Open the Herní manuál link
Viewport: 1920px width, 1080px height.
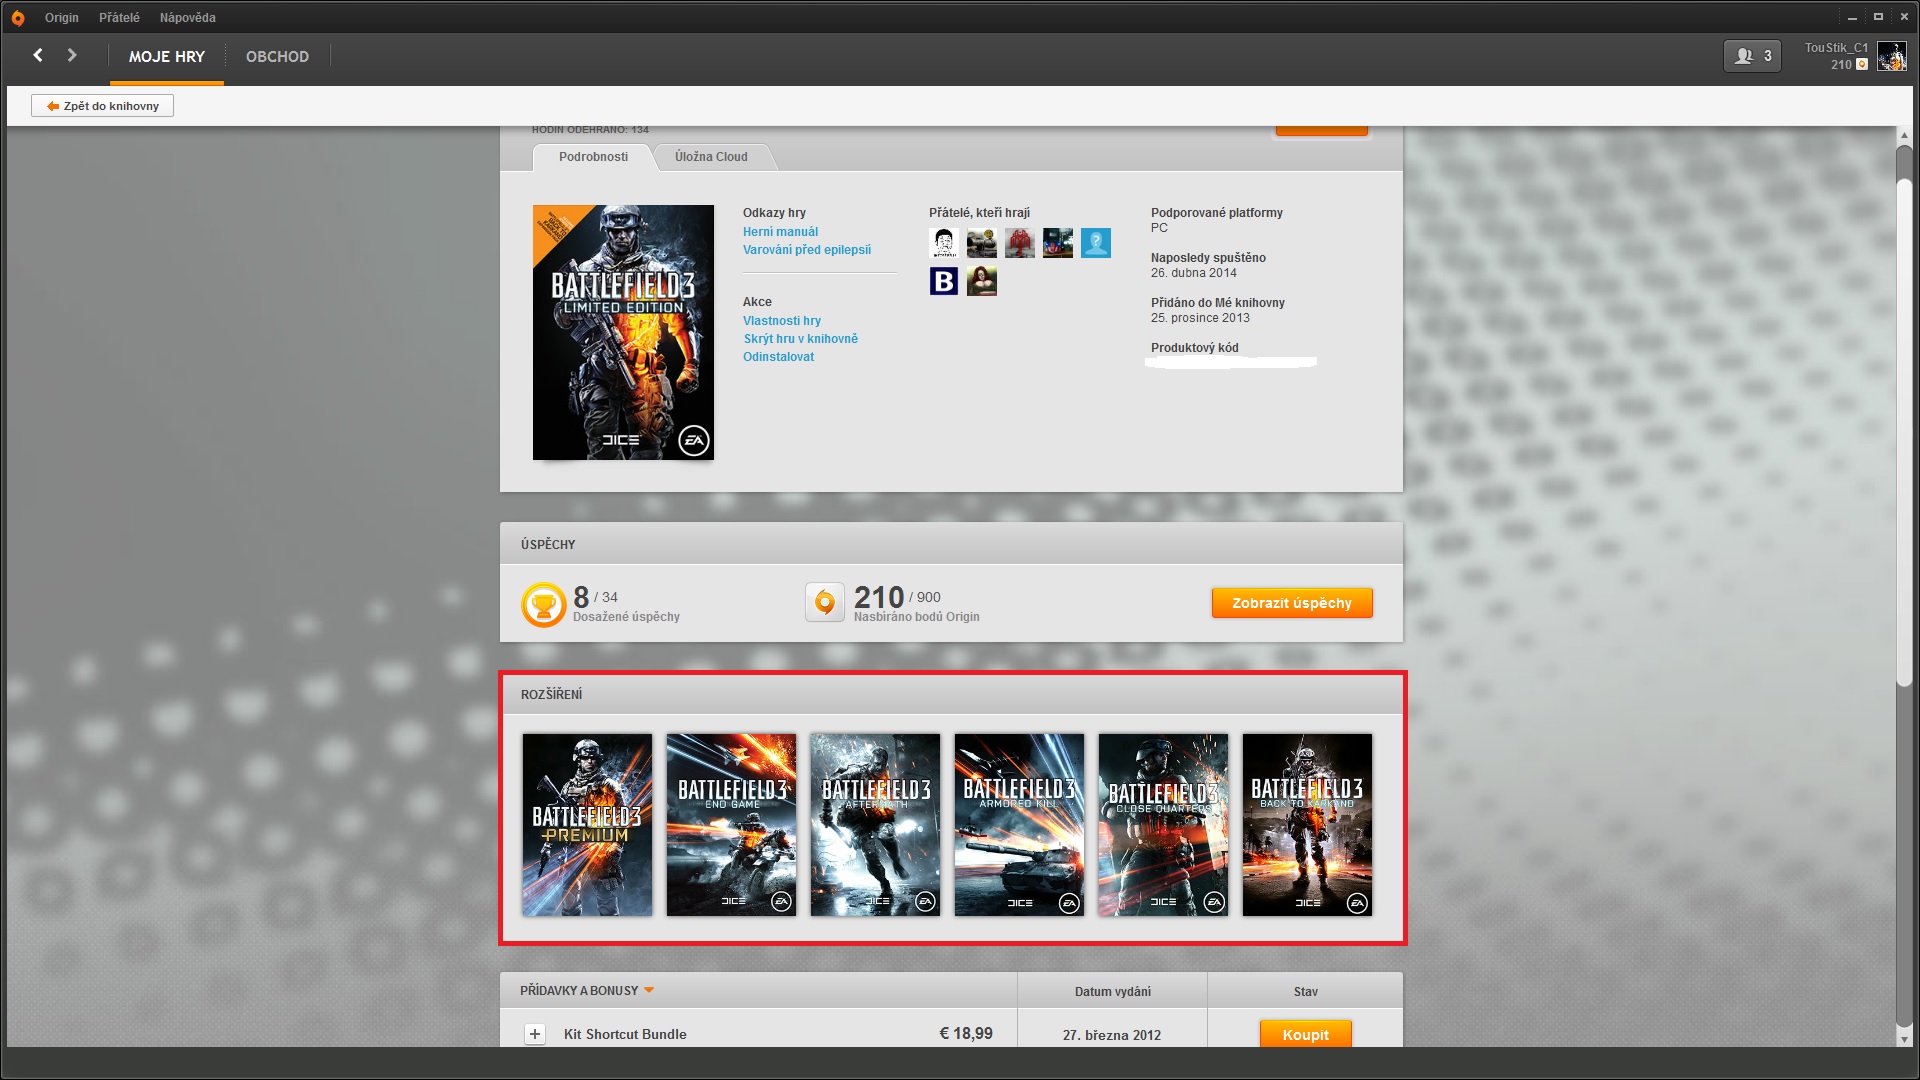point(780,232)
